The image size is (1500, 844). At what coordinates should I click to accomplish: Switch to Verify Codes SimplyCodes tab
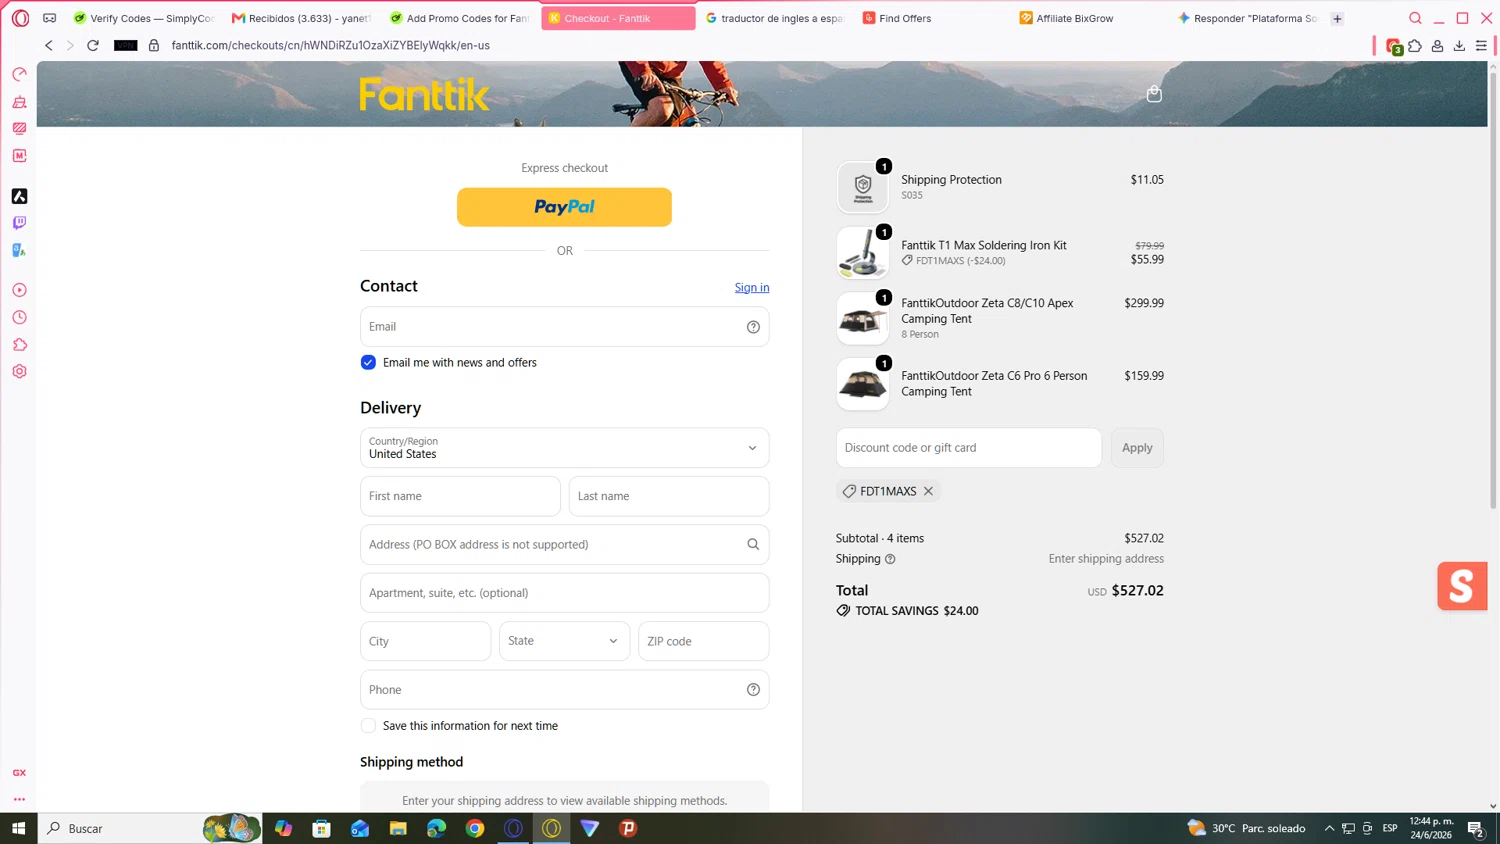144,18
